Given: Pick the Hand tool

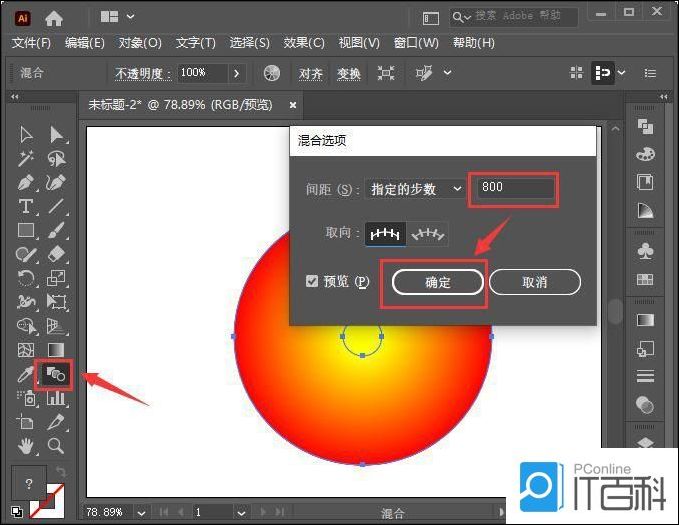Looking at the screenshot, I should [x=26, y=446].
